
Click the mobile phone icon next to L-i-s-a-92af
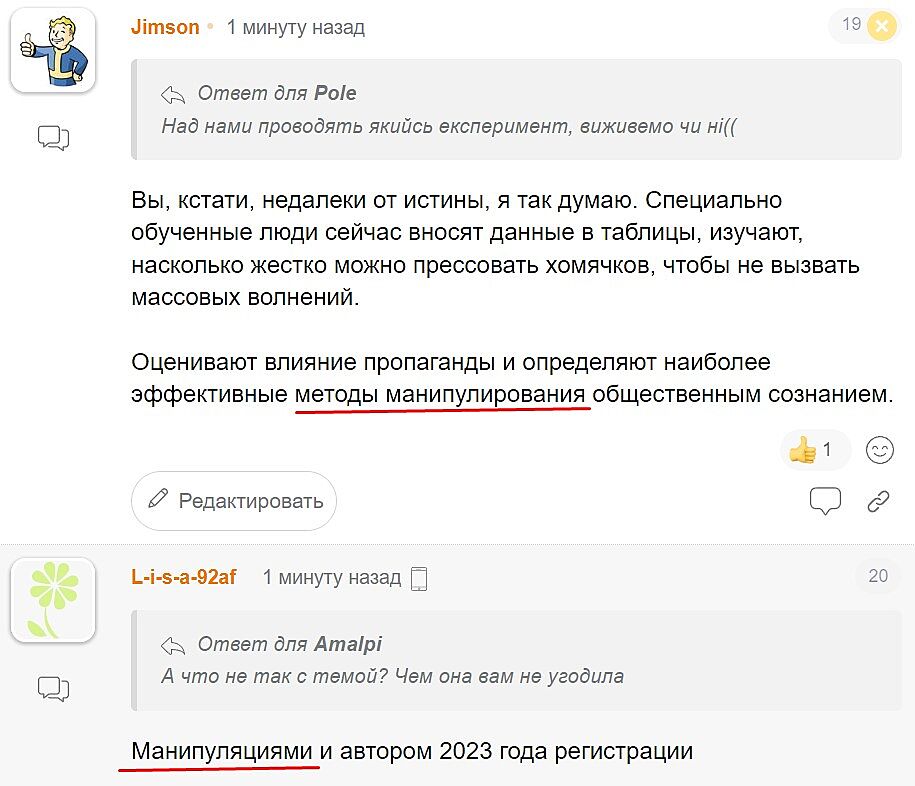pos(419,578)
